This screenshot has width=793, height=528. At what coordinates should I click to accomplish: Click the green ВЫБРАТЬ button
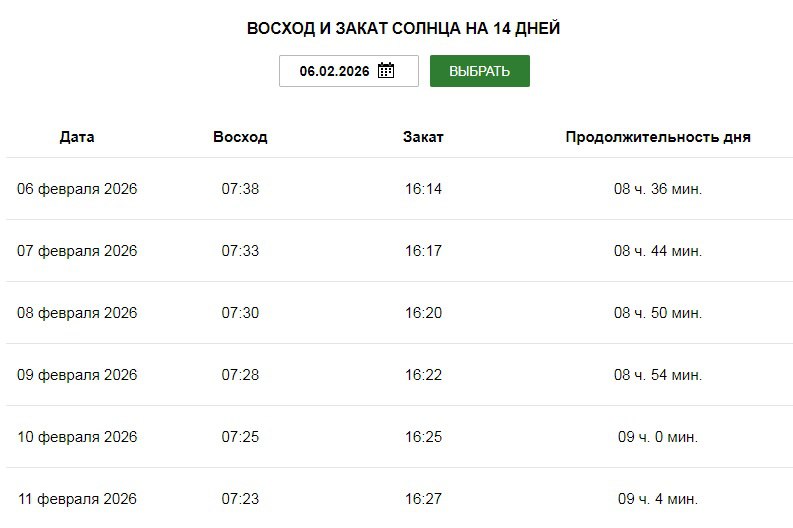pyautogui.click(x=479, y=71)
